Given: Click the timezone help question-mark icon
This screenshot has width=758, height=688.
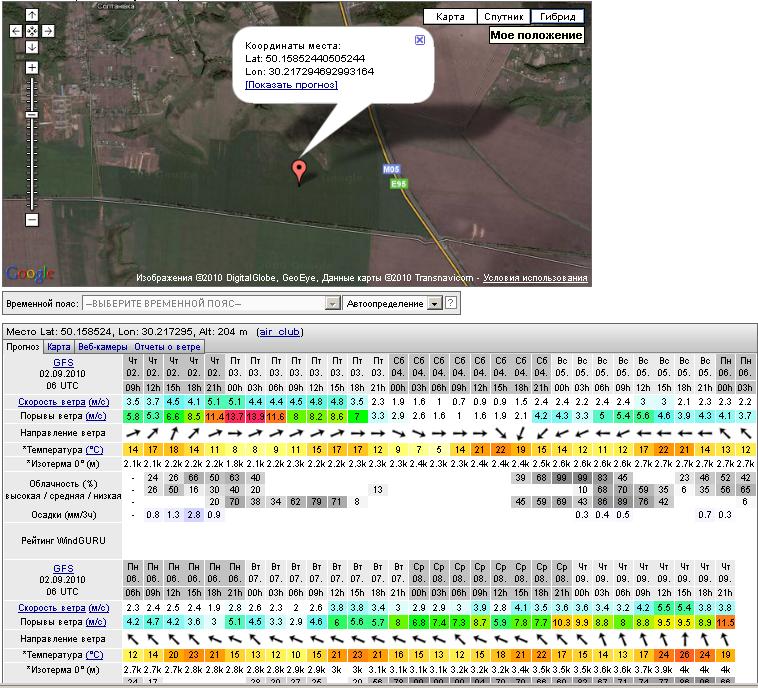Looking at the screenshot, I should click(x=451, y=303).
